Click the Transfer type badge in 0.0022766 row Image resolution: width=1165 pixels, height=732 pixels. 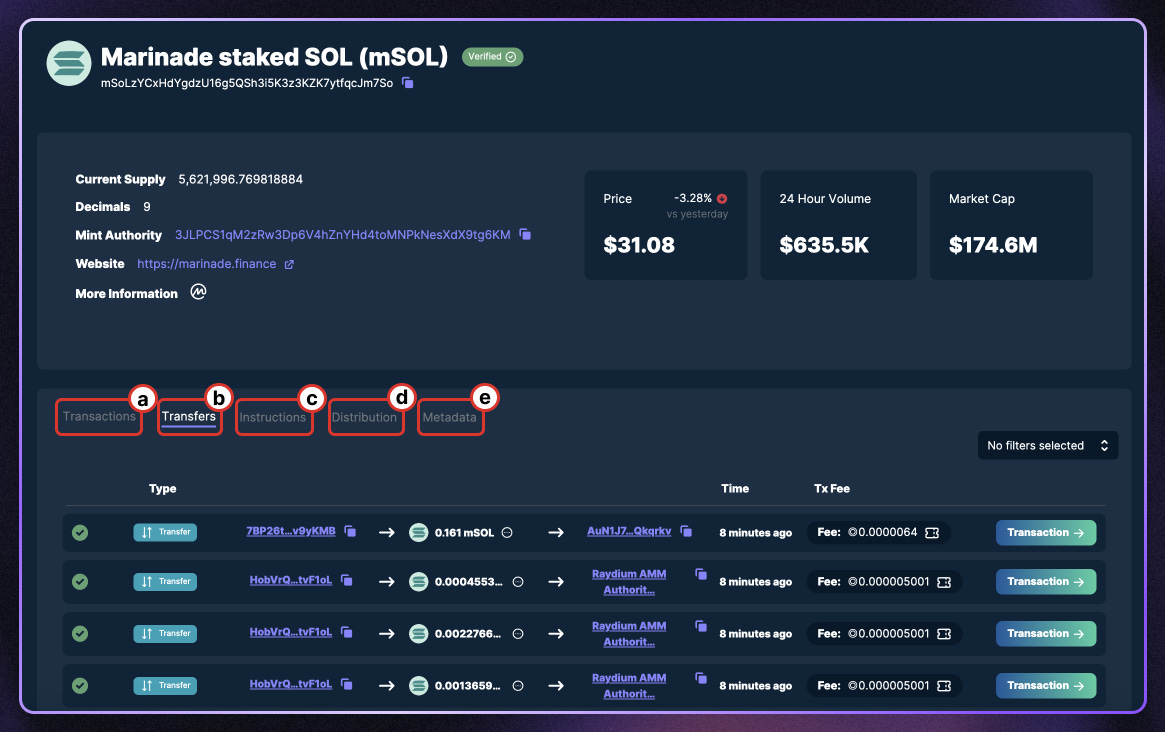coord(165,633)
